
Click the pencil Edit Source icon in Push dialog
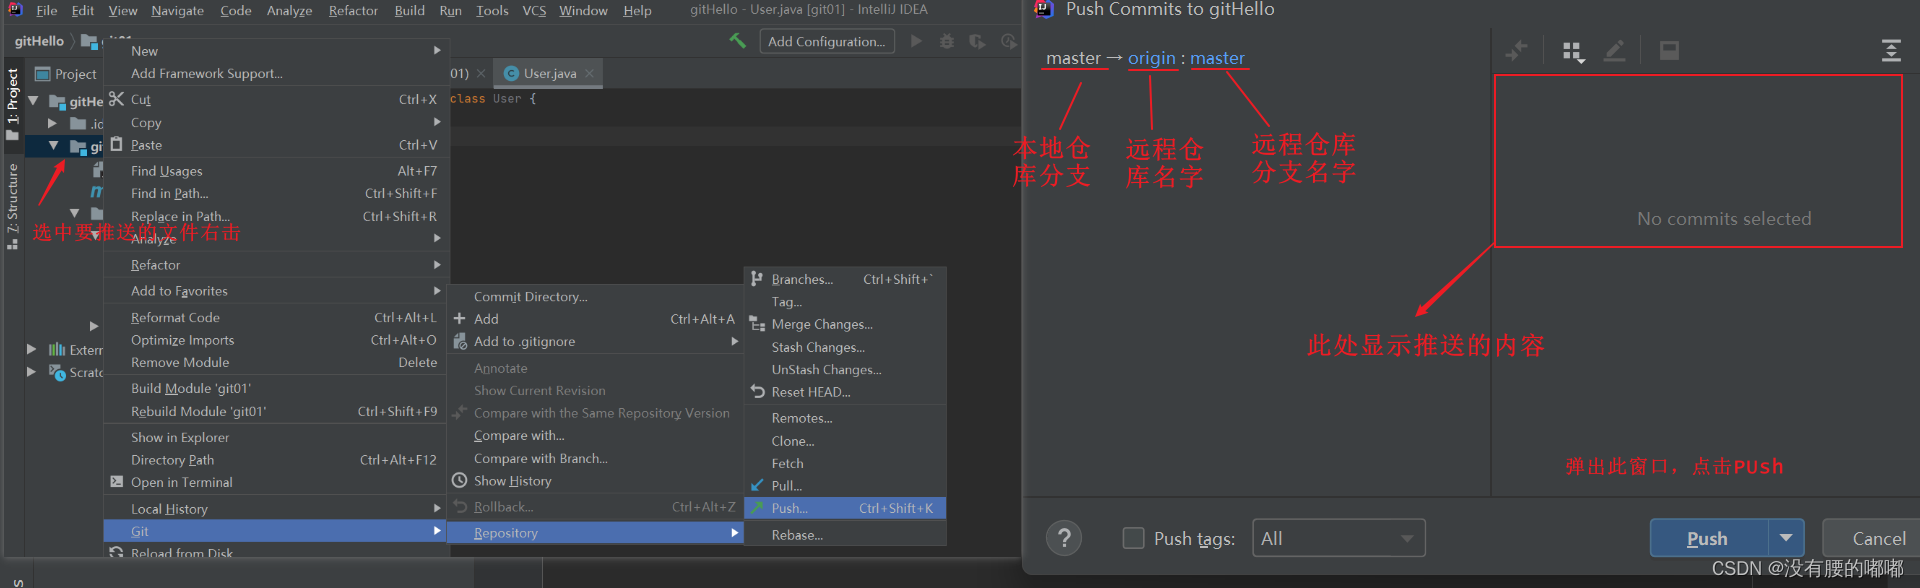[1614, 50]
